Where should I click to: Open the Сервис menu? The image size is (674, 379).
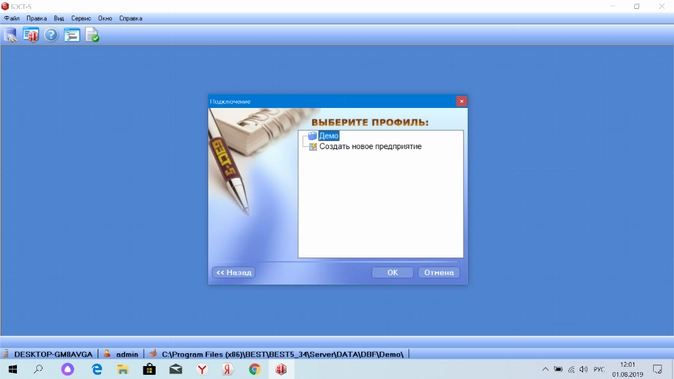(x=81, y=18)
